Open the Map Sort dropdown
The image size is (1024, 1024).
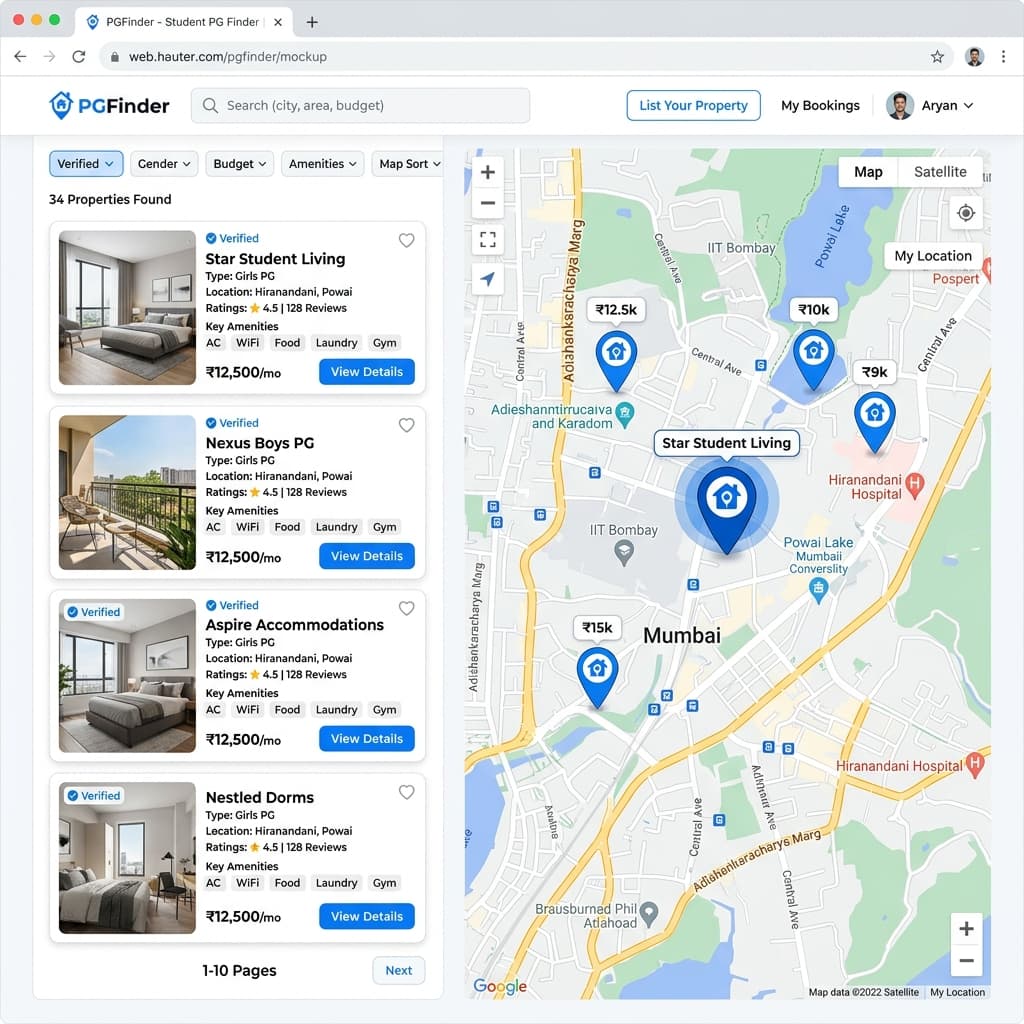[409, 164]
